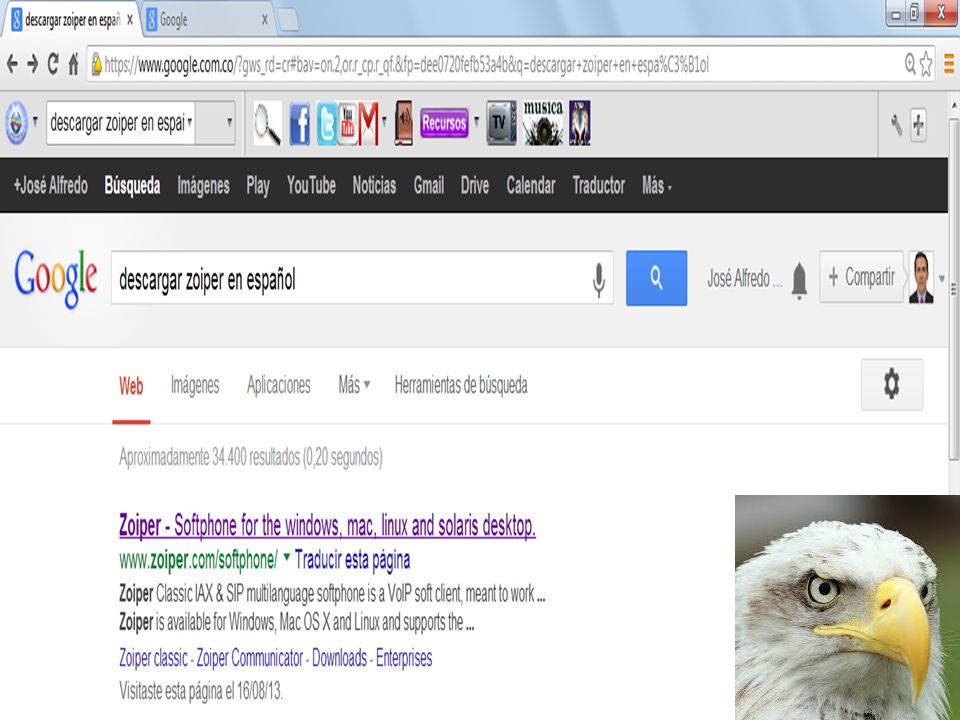960x720 pixels.
Task: Open Zoiper Communicator sitelink
Action: pyautogui.click(x=250, y=658)
